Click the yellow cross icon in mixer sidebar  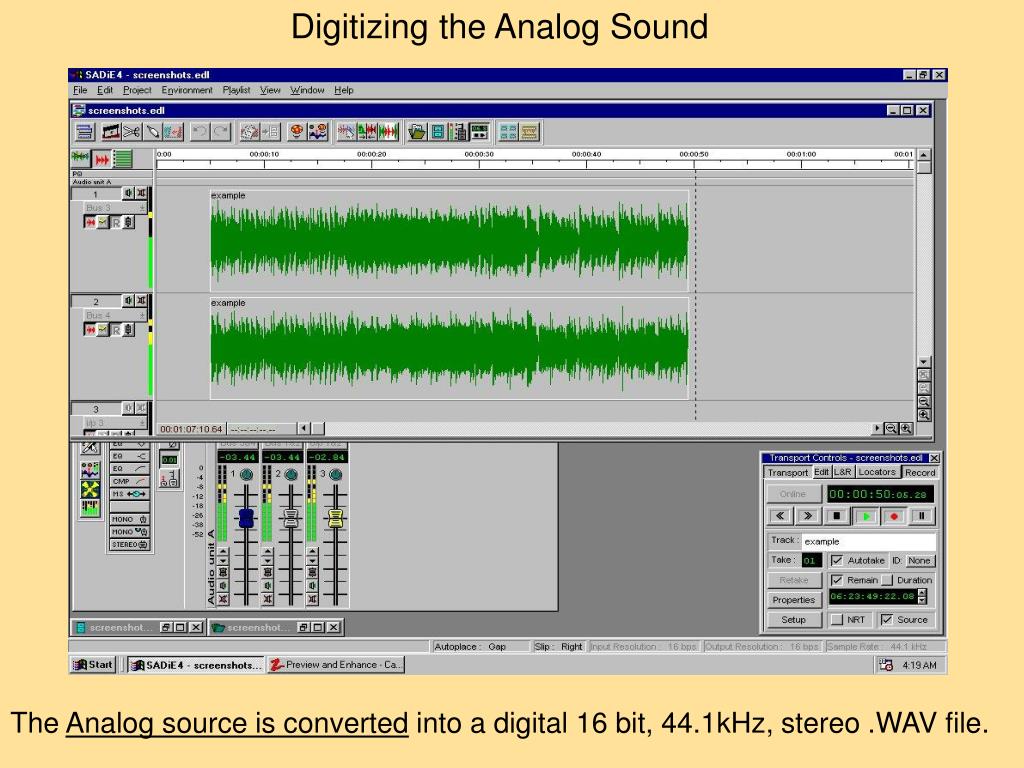90,488
